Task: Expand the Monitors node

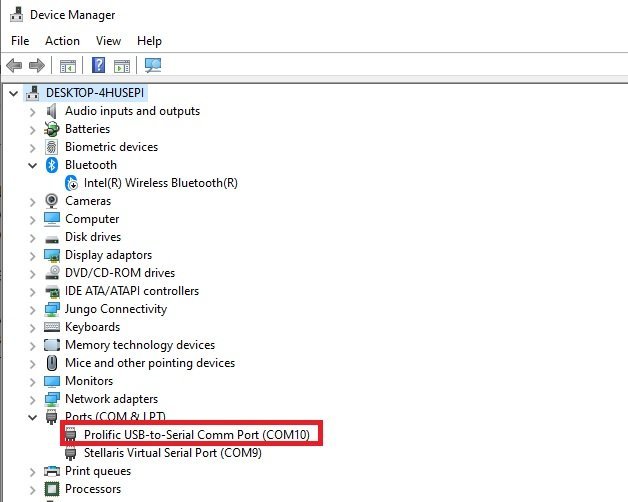Action: point(33,382)
